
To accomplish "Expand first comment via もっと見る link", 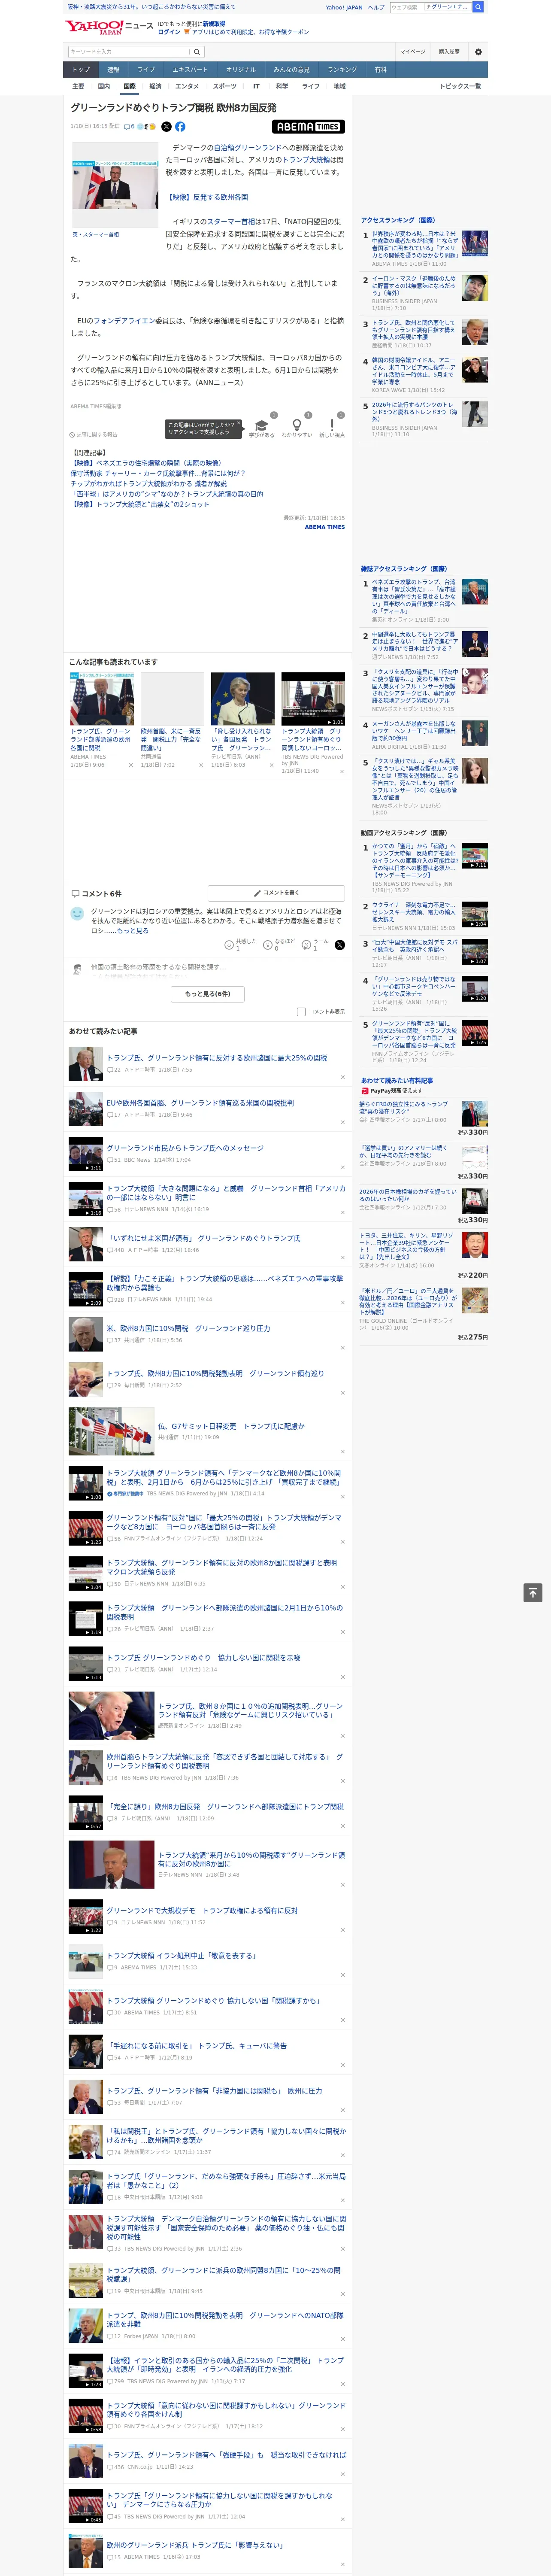I will point(132,930).
